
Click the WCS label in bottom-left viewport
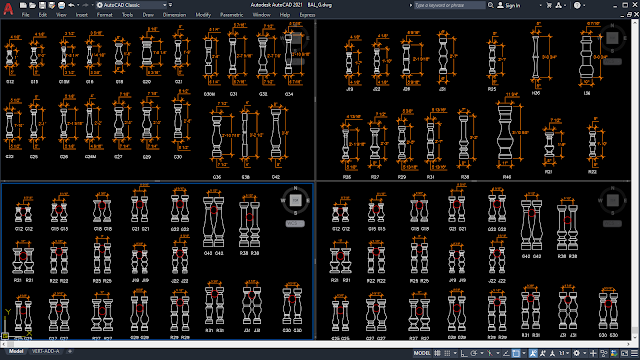(295, 223)
